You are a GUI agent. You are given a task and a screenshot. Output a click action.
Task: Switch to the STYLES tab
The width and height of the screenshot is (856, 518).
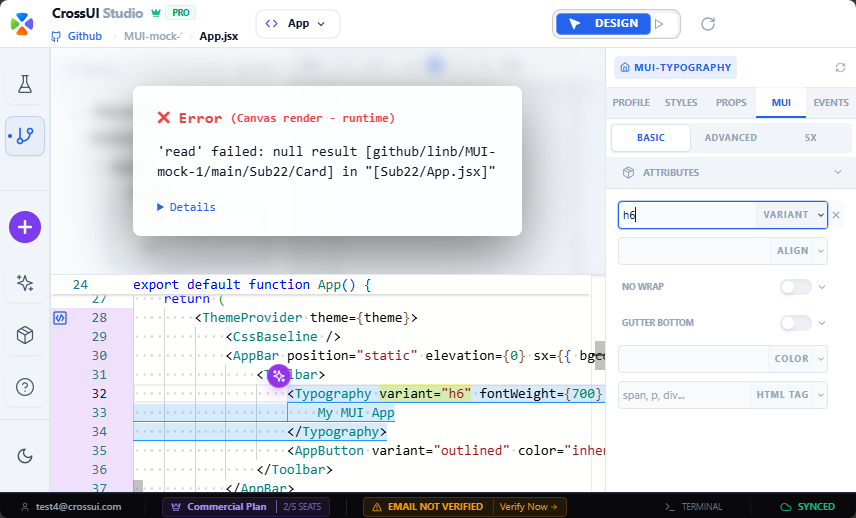pyautogui.click(x=681, y=103)
